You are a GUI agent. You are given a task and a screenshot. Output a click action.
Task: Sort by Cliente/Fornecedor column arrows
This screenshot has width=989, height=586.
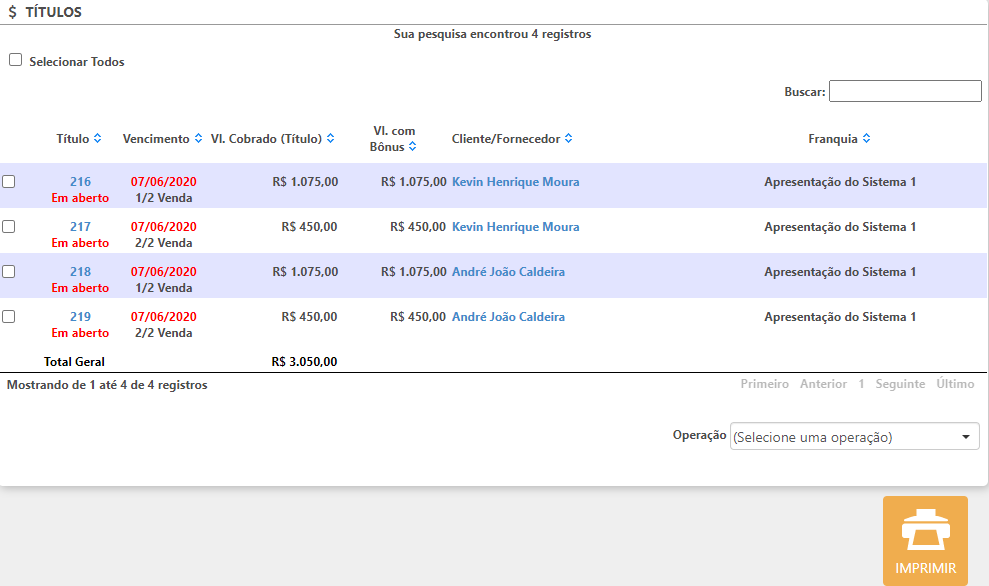[x=570, y=139]
